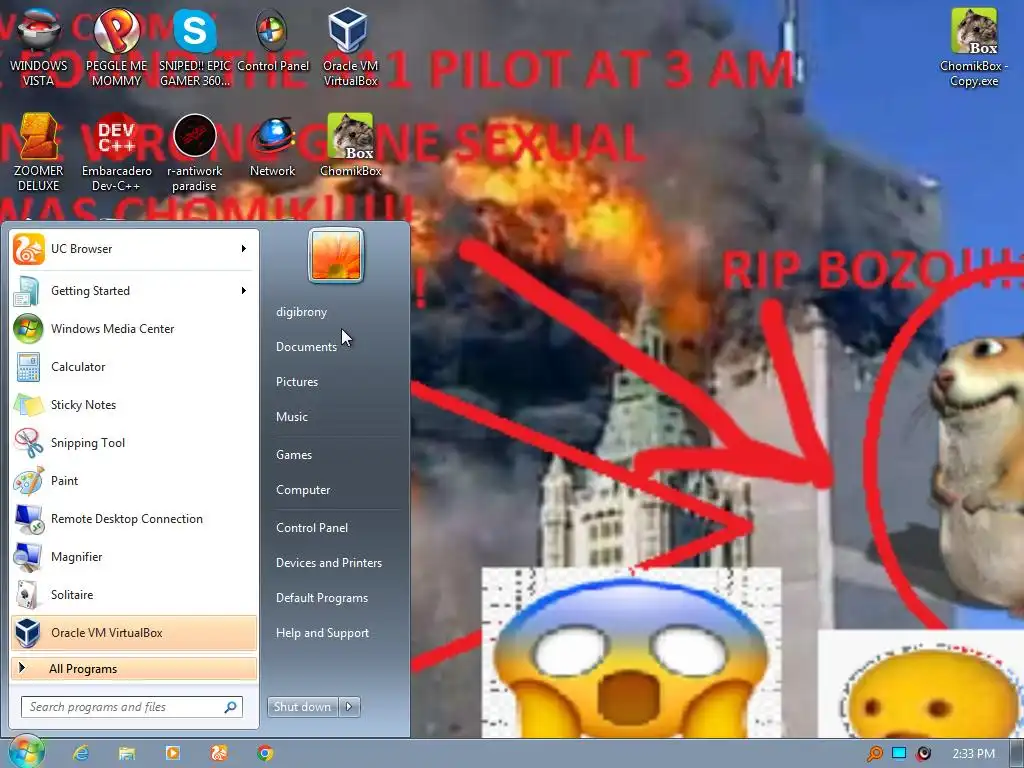Open the Control Panel desktop icon
This screenshot has width=1024, height=768.
click(273, 40)
